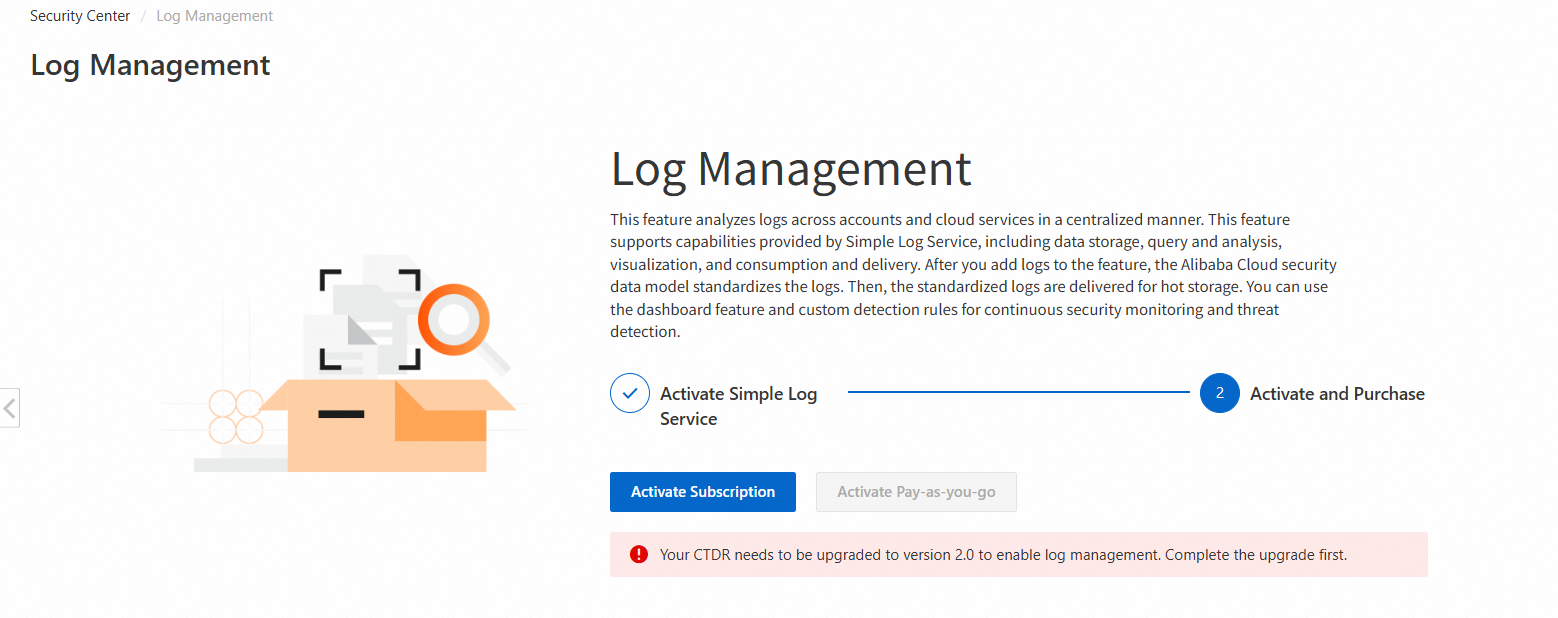Click the step one checkmark circle icon
Image resolution: width=1558 pixels, height=618 pixels.
click(629, 394)
